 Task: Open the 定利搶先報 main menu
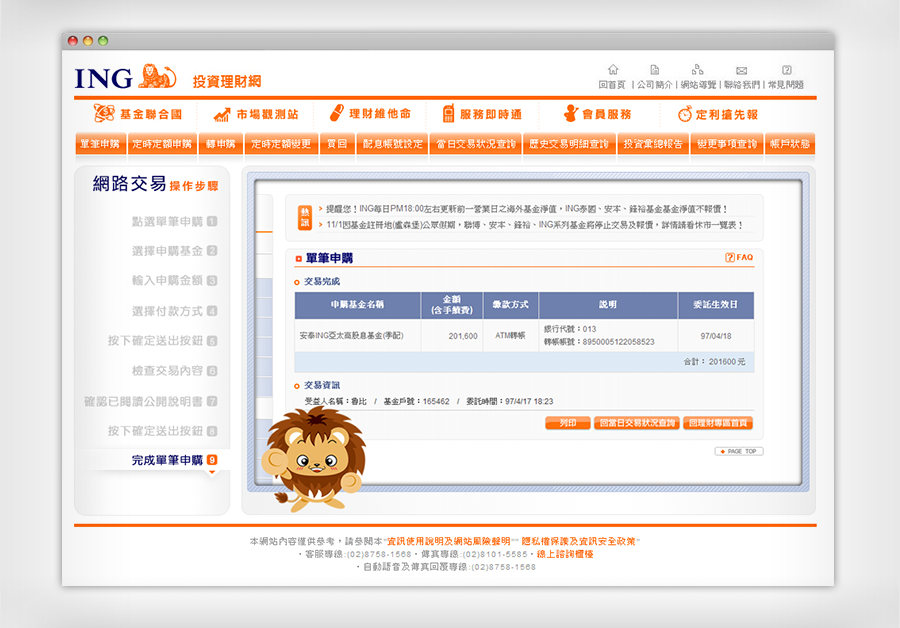(718, 114)
